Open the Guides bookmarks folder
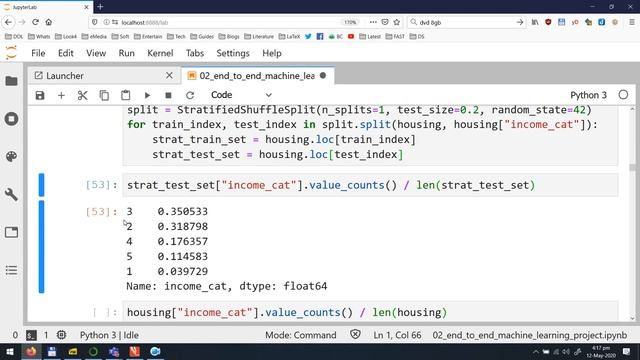Viewport: 640px width, 360px height. click(x=202, y=36)
